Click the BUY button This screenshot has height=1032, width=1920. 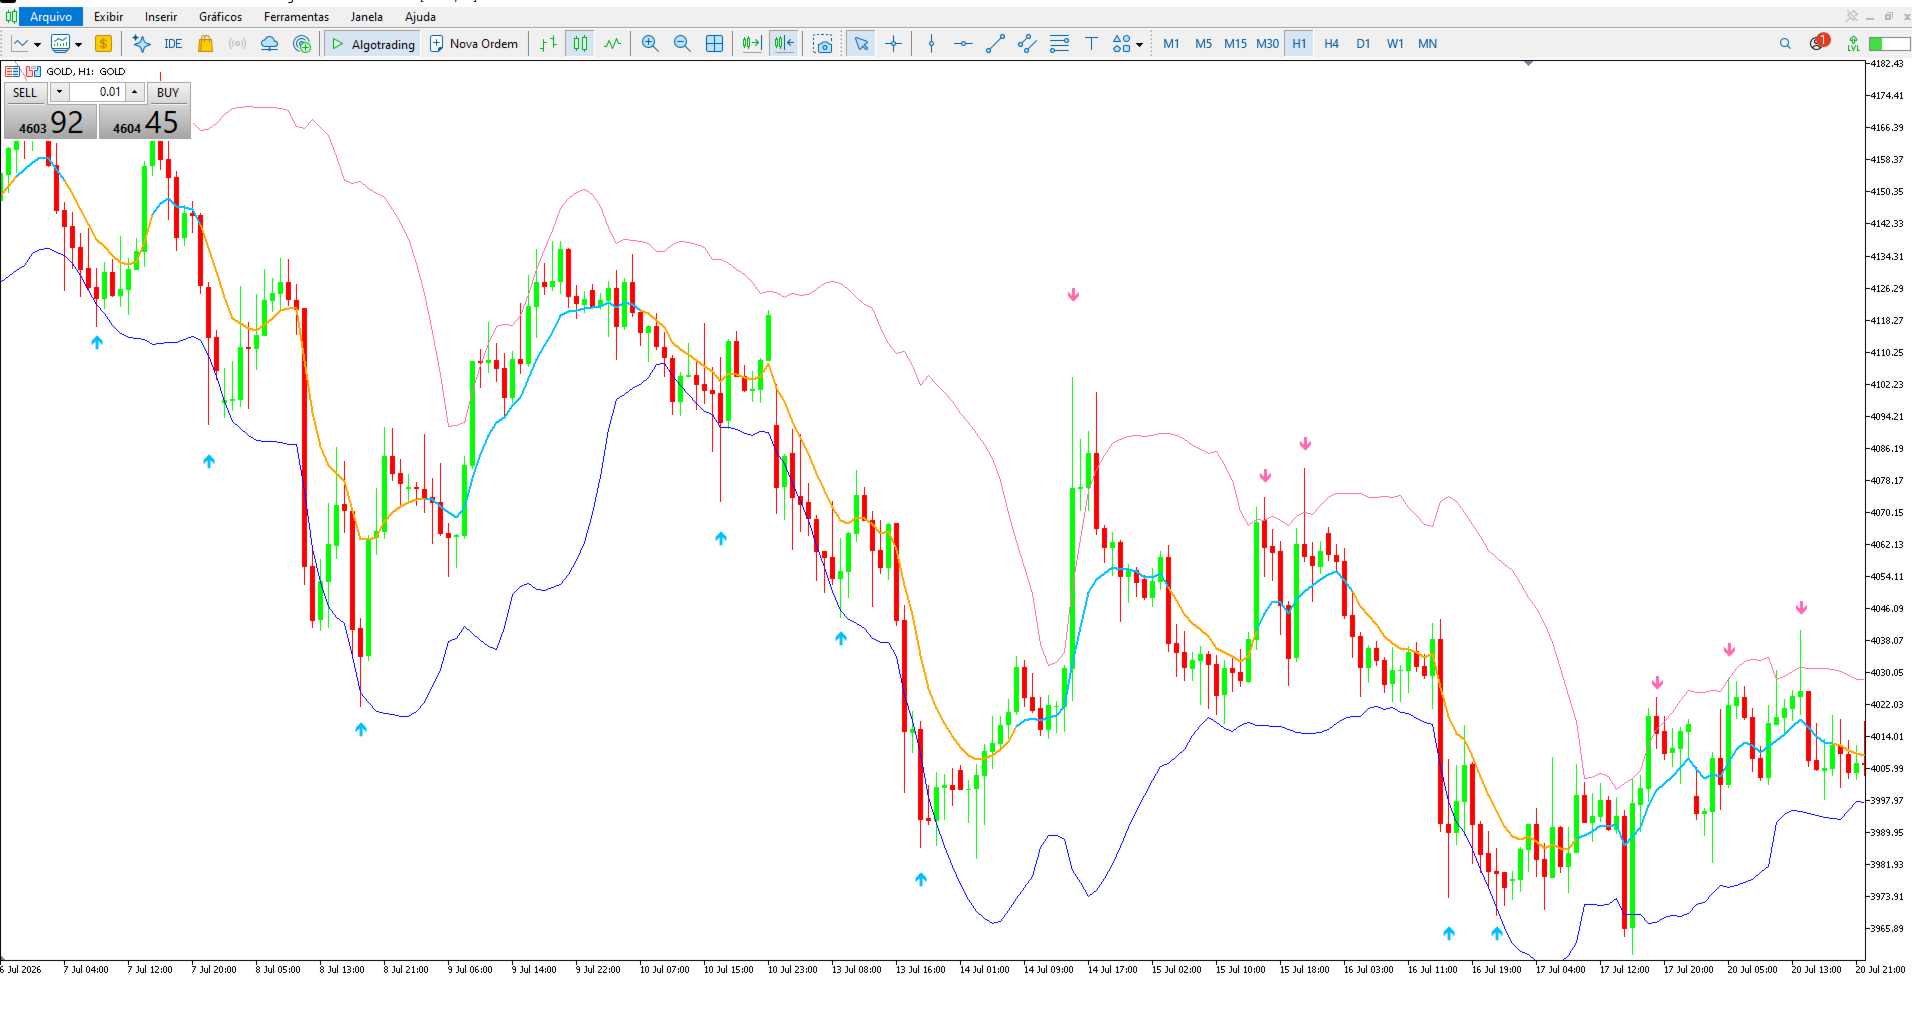tap(168, 92)
